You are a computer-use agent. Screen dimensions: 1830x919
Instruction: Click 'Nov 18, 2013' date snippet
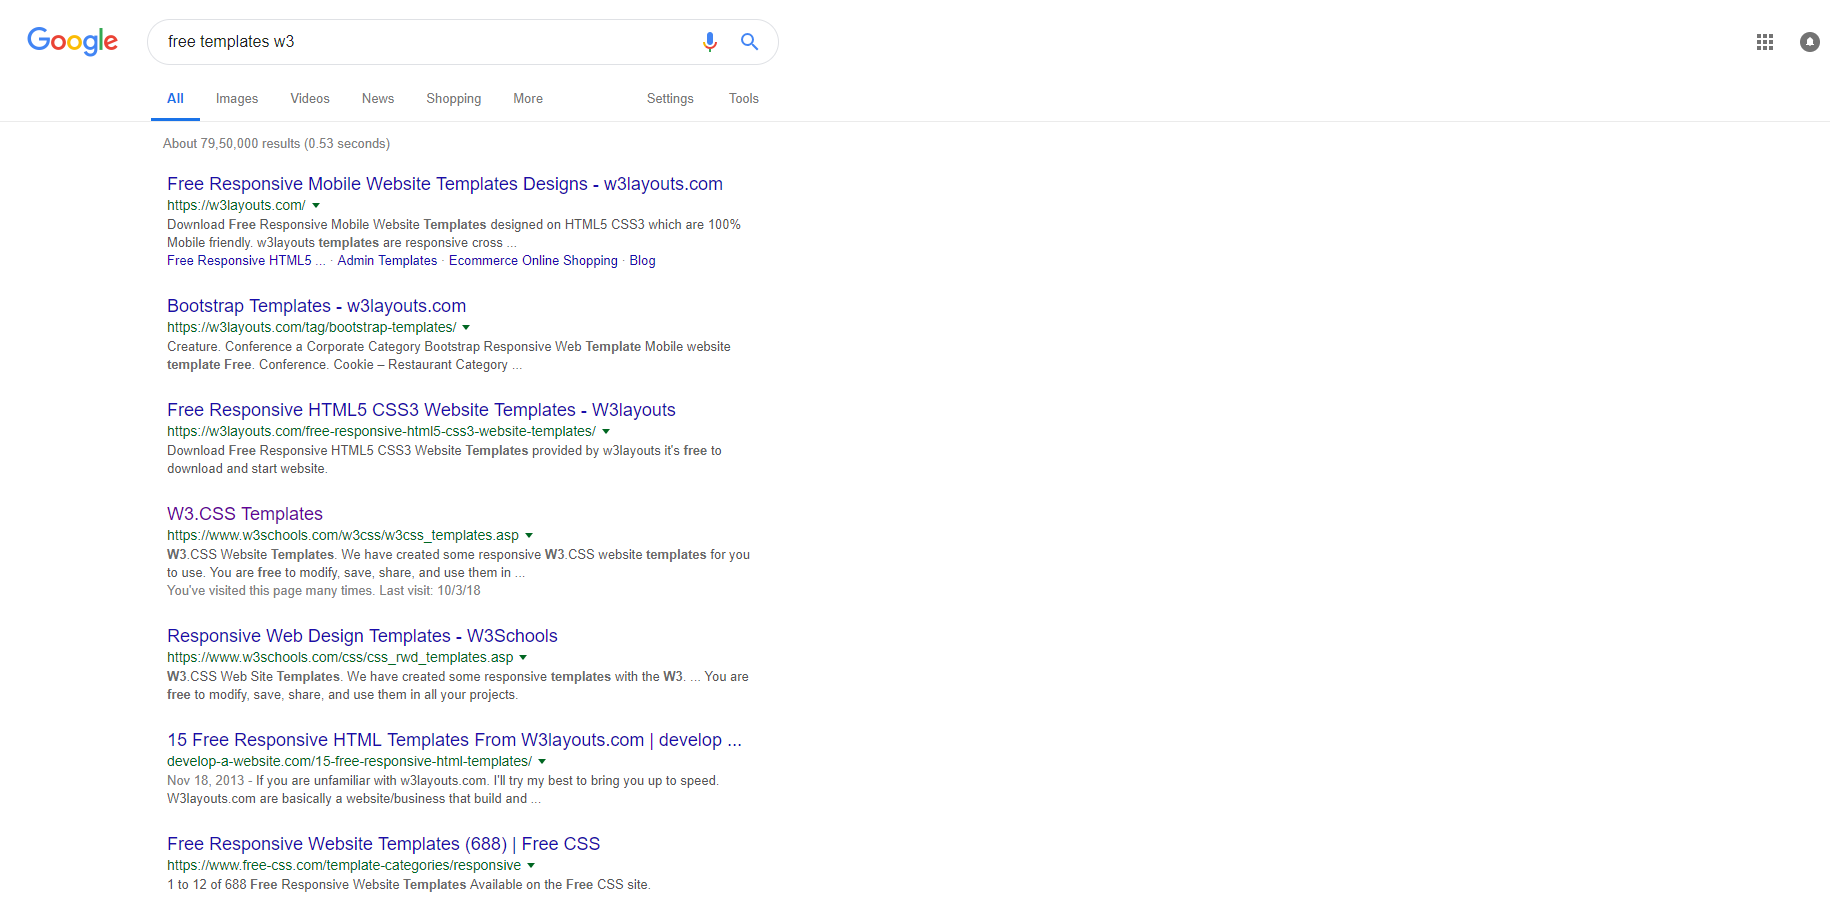point(206,781)
